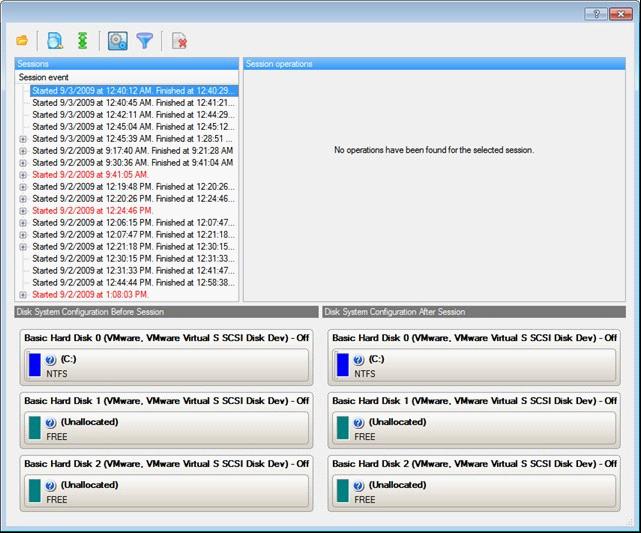Screen dimensions: 641x533
Task: Click info icon on C: before session
Action: (x=51, y=358)
